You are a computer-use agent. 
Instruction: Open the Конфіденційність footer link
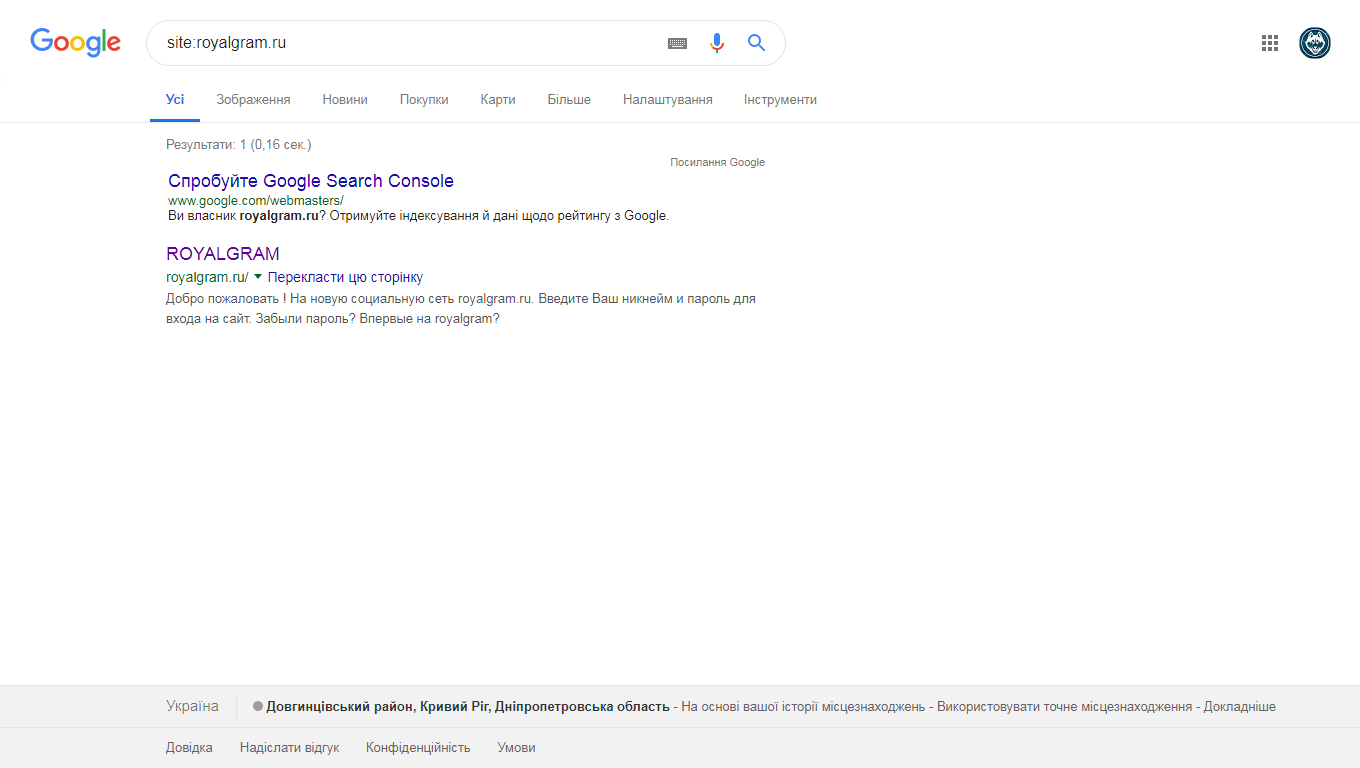[418, 748]
